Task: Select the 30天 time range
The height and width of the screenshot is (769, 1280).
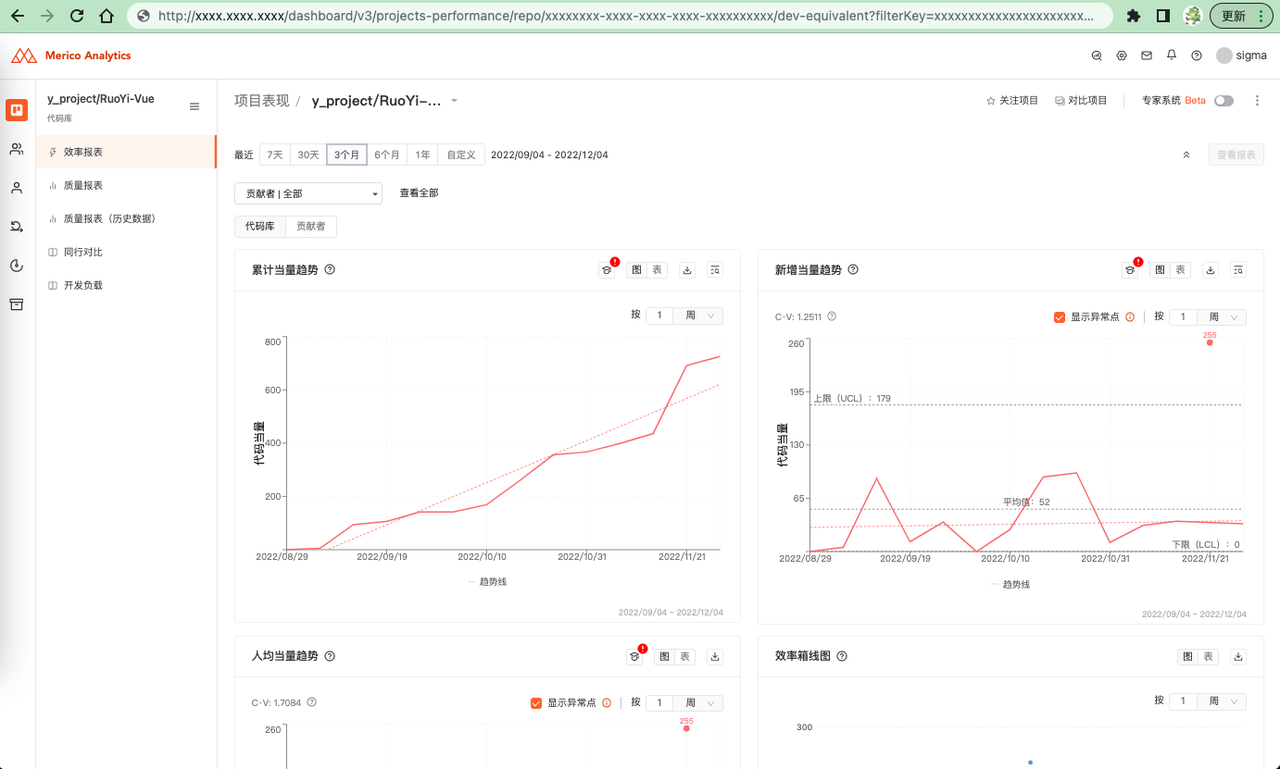Action: 309,155
